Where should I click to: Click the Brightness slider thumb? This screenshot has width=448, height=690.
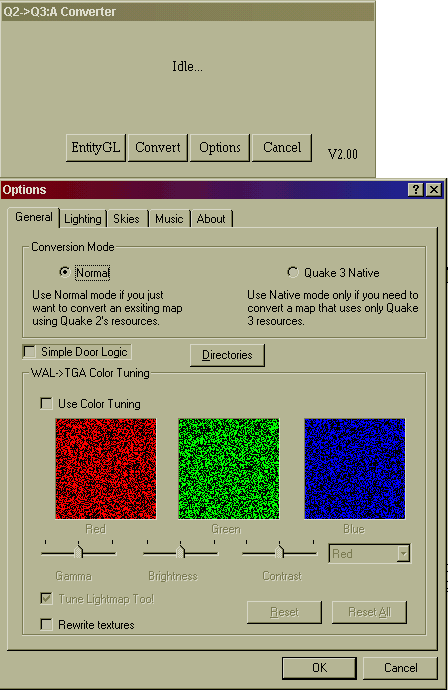[x=181, y=551]
